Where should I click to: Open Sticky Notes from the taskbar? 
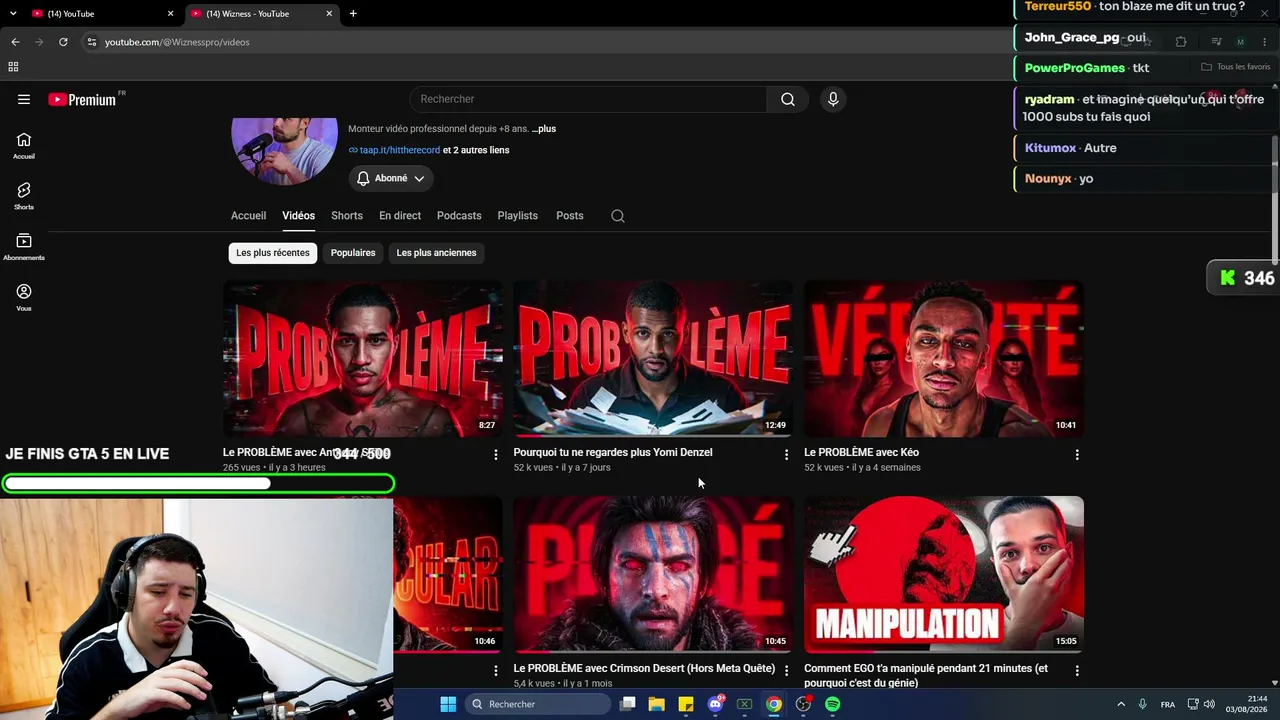(686, 704)
